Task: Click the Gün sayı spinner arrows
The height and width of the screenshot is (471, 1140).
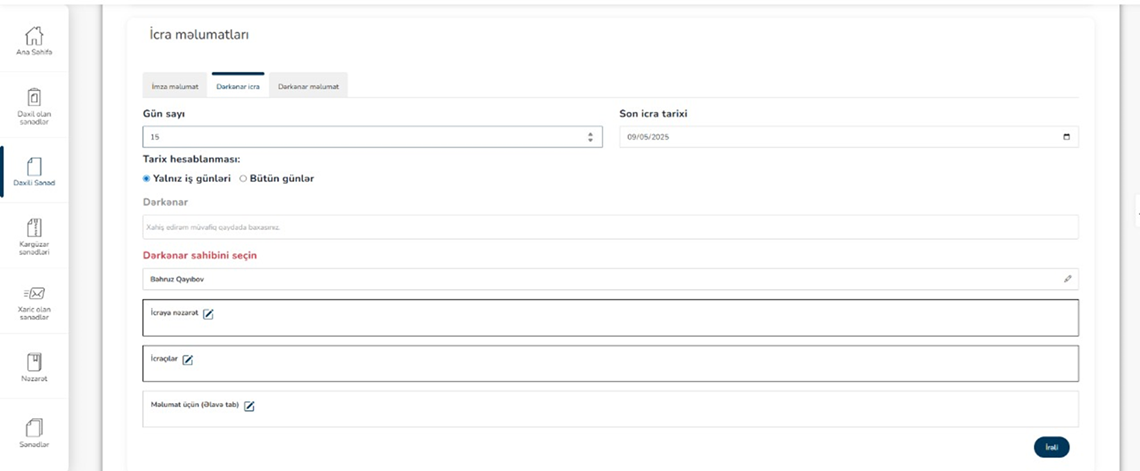Action: pyautogui.click(x=590, y=137)
